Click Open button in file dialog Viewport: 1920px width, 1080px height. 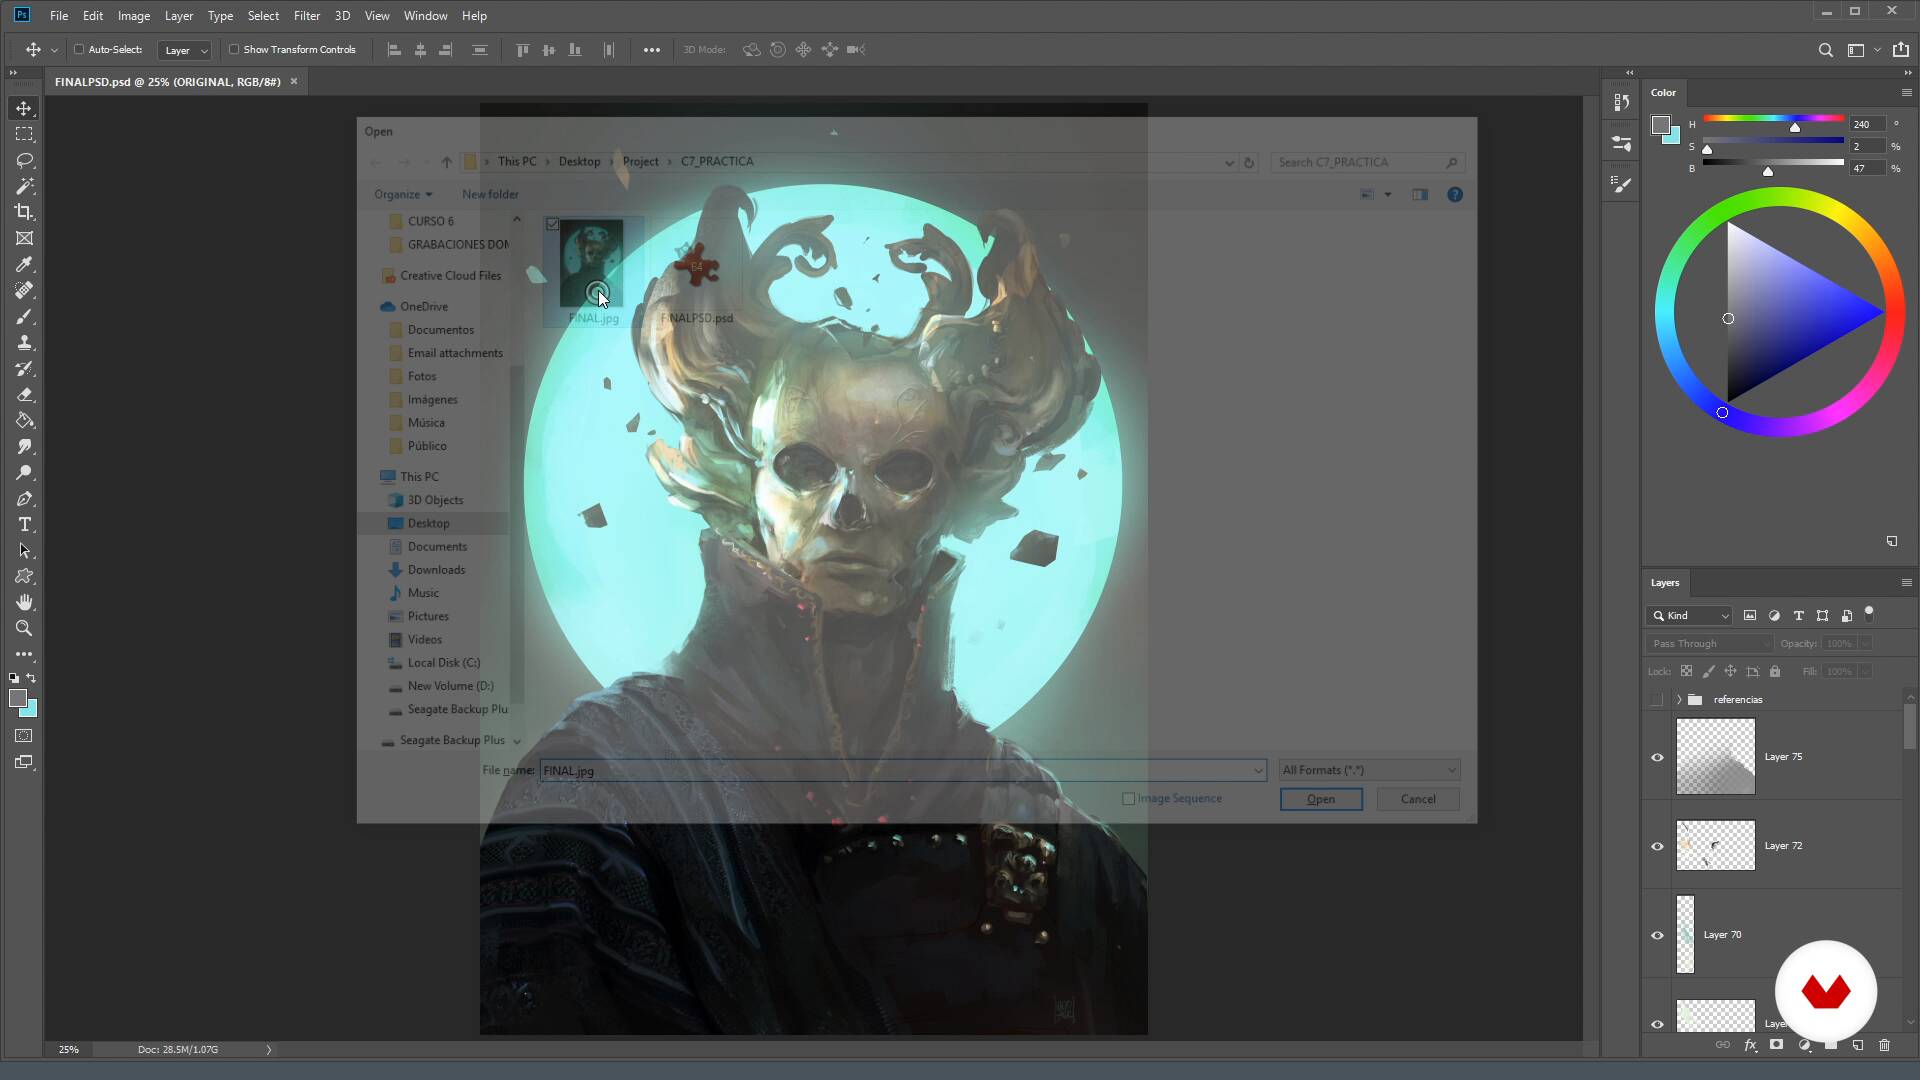1321,799
